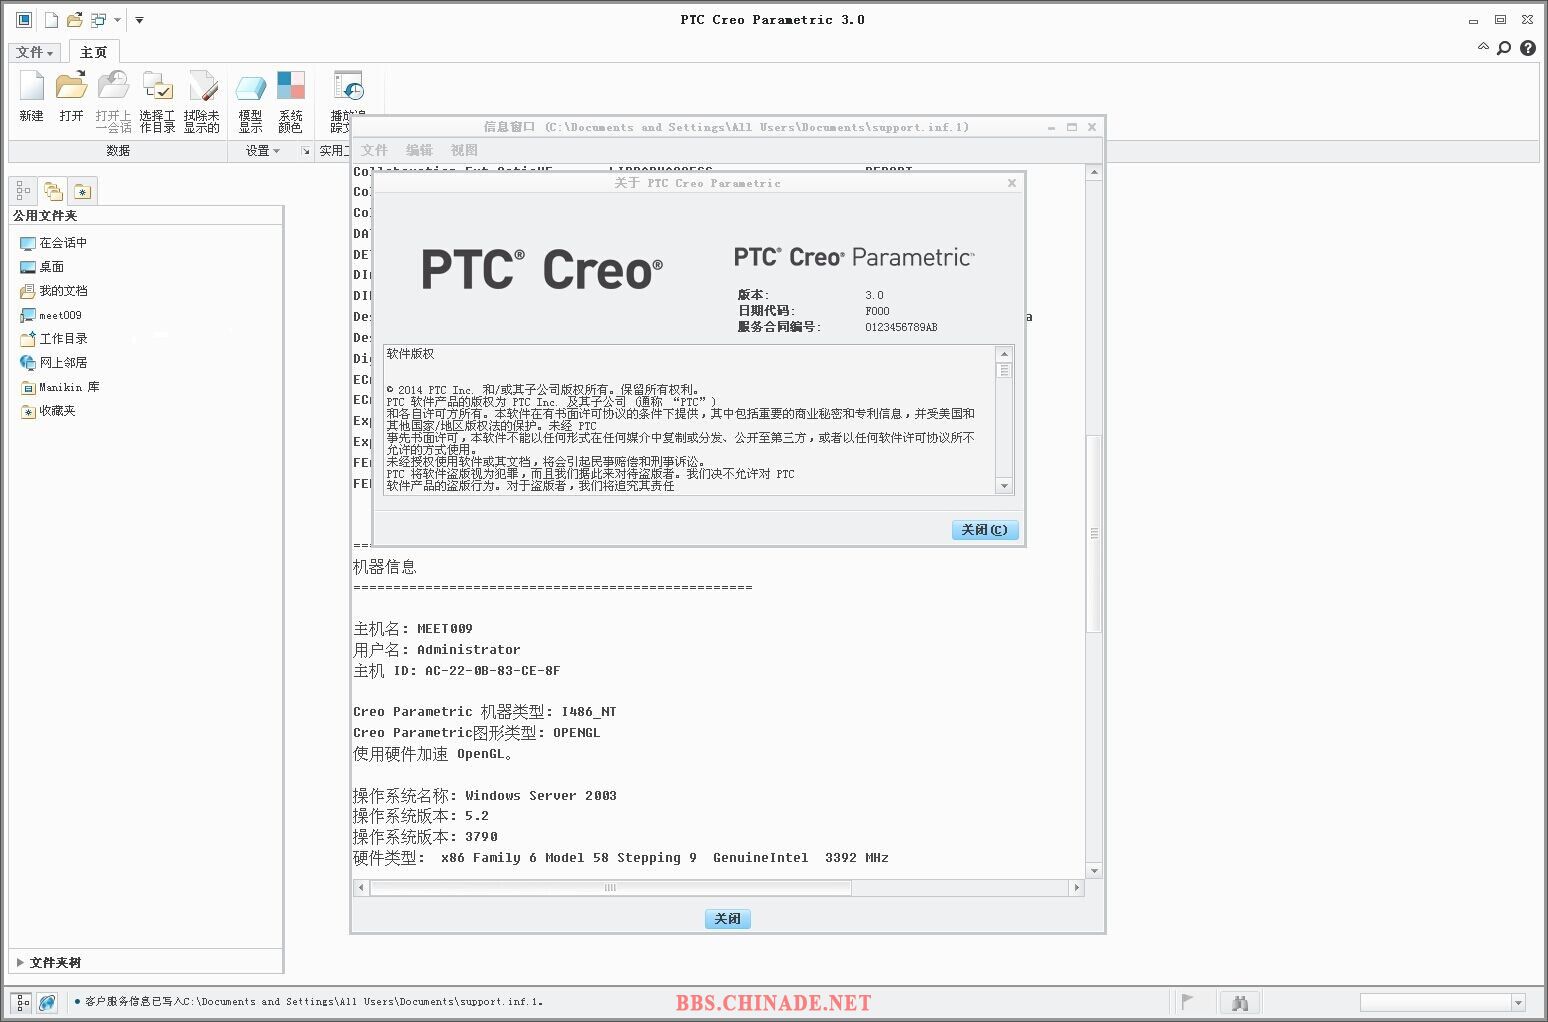Click the flag icon in the status bar
The image size is (1548, 1022).
click(1188, 1001)
